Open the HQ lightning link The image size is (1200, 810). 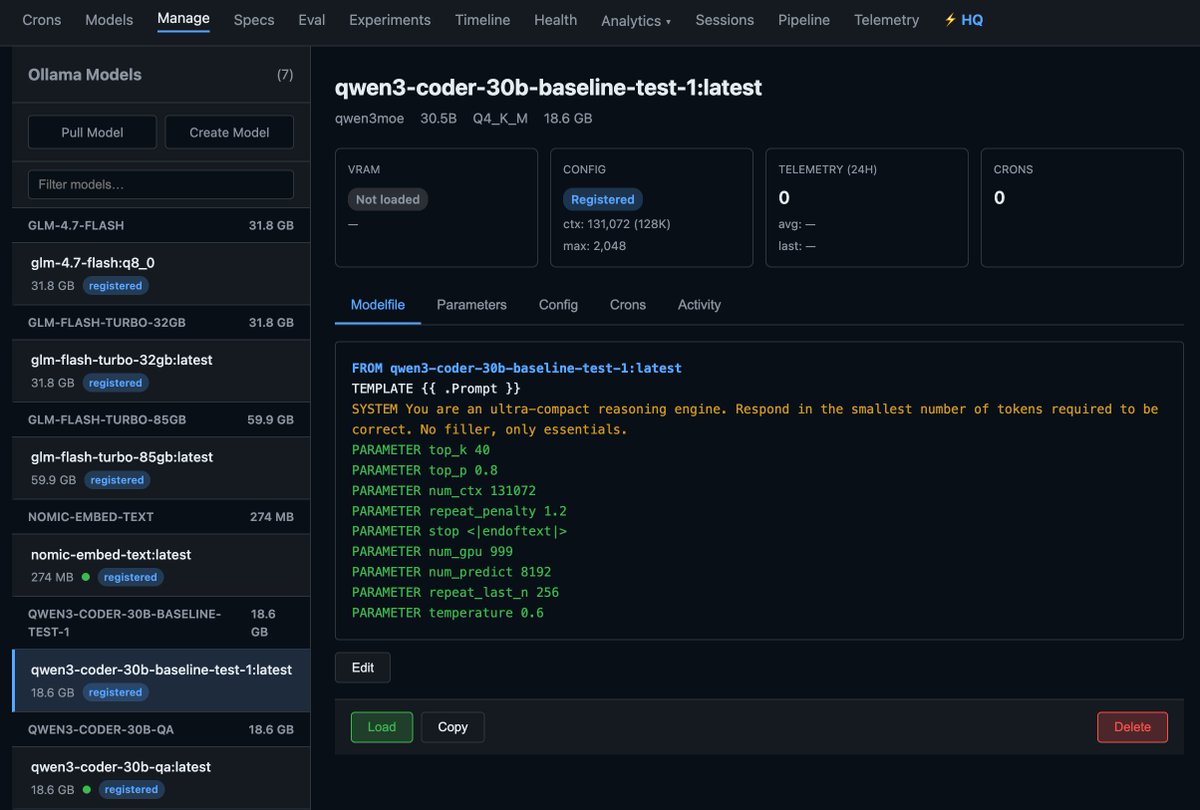(x=964, y=20)
